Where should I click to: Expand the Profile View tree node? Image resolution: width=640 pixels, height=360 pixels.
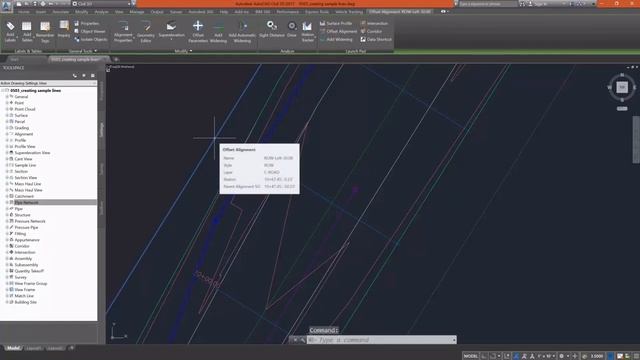point(7,146)
